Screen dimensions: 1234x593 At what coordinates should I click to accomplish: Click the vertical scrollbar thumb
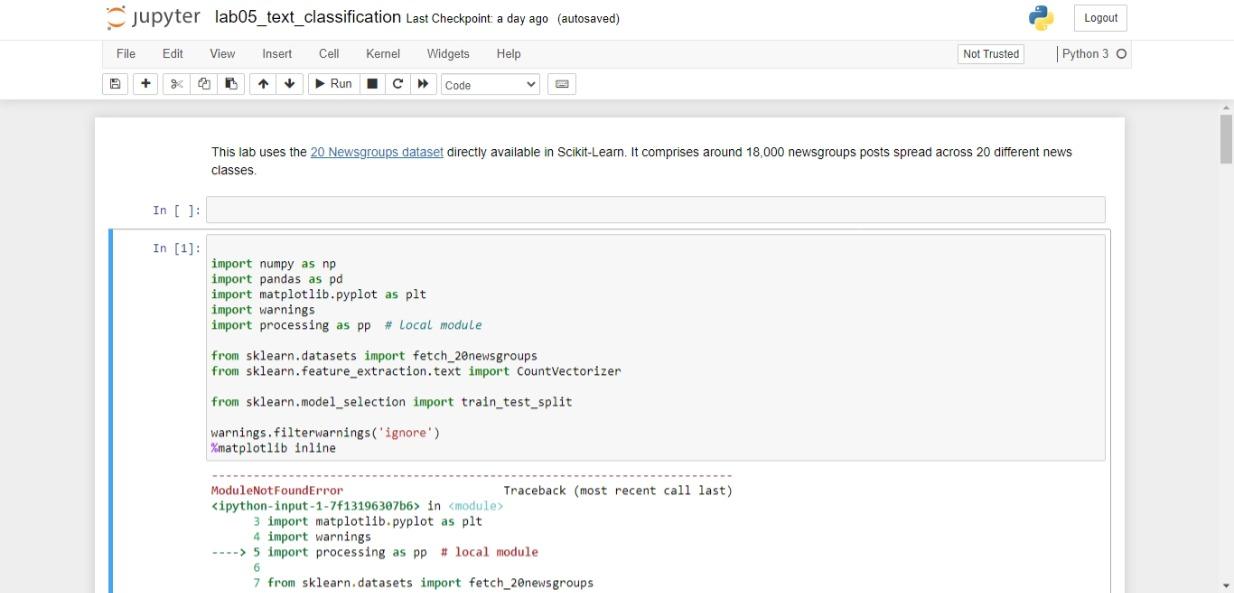1225,138
